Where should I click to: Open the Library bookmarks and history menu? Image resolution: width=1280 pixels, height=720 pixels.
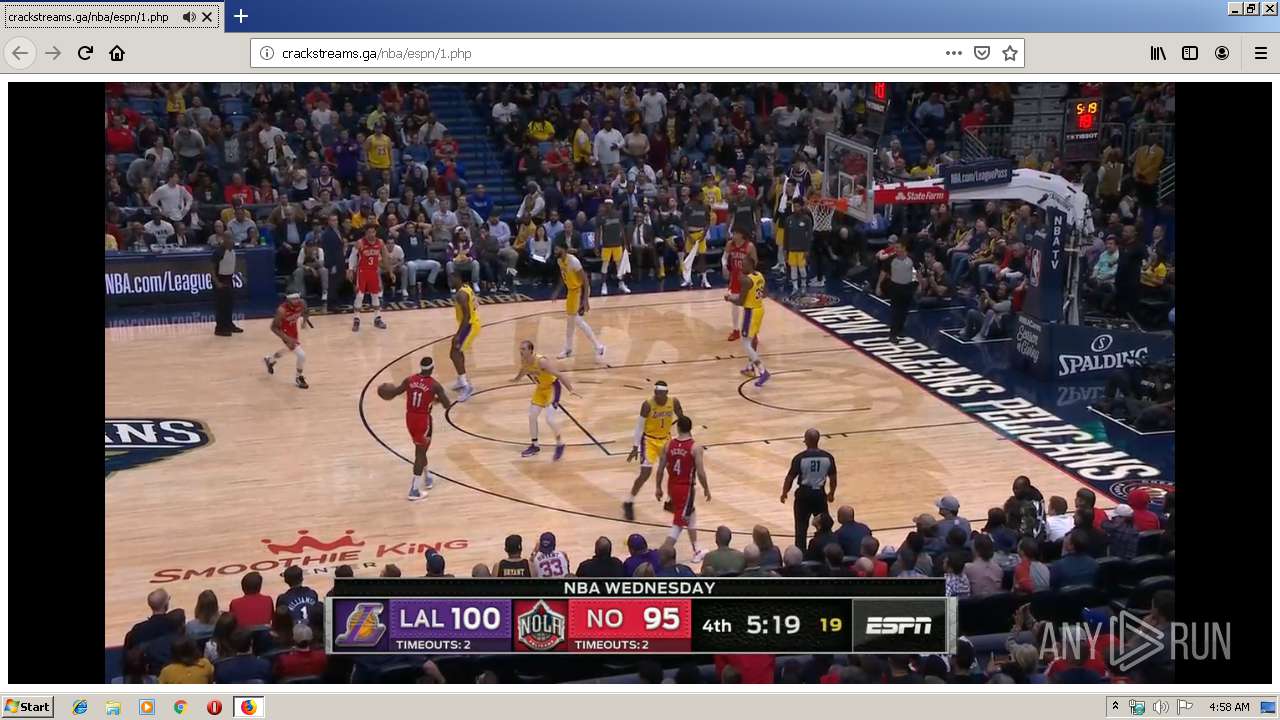tap(1158, 53)
